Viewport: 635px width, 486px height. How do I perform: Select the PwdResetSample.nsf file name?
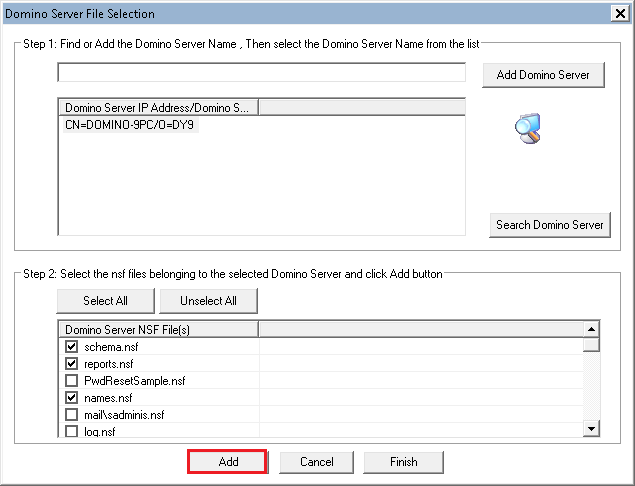[x=134, y=381]
